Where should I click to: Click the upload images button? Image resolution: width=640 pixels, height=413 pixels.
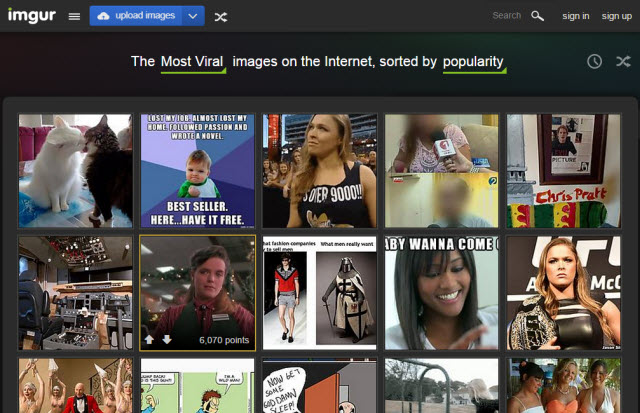click(136, 16)
